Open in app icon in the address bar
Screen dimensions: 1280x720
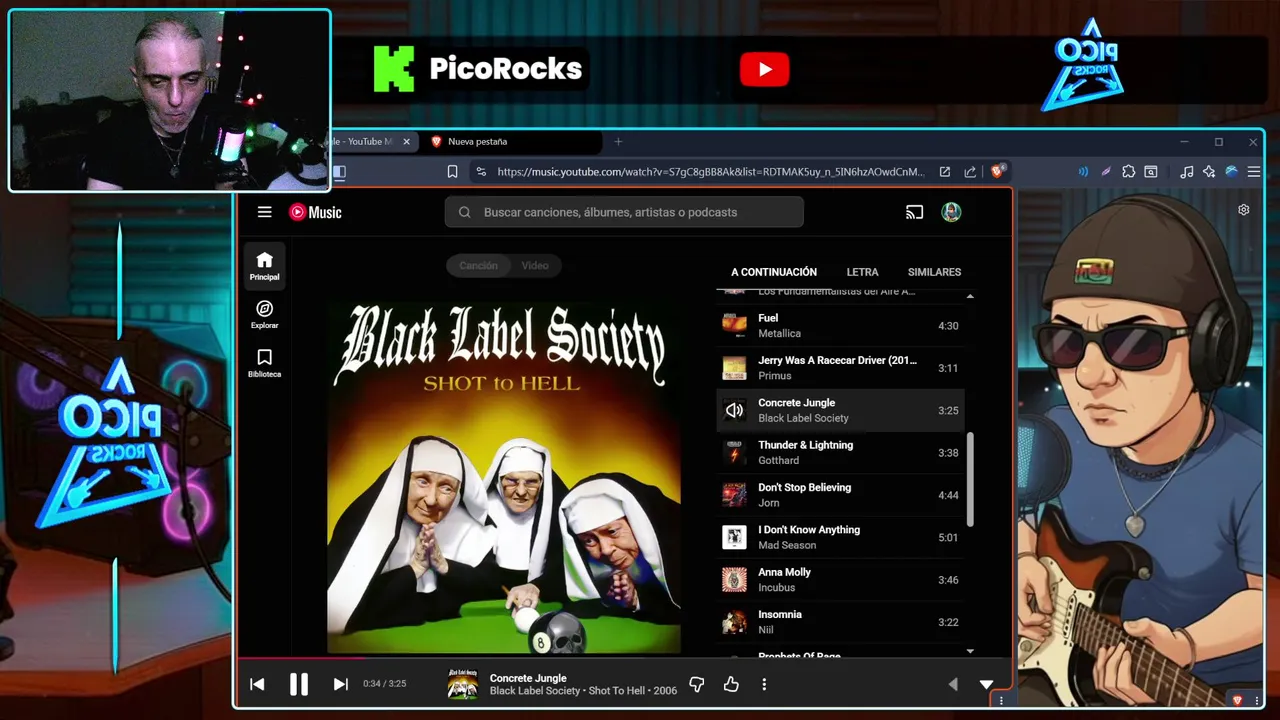(944, 172)
